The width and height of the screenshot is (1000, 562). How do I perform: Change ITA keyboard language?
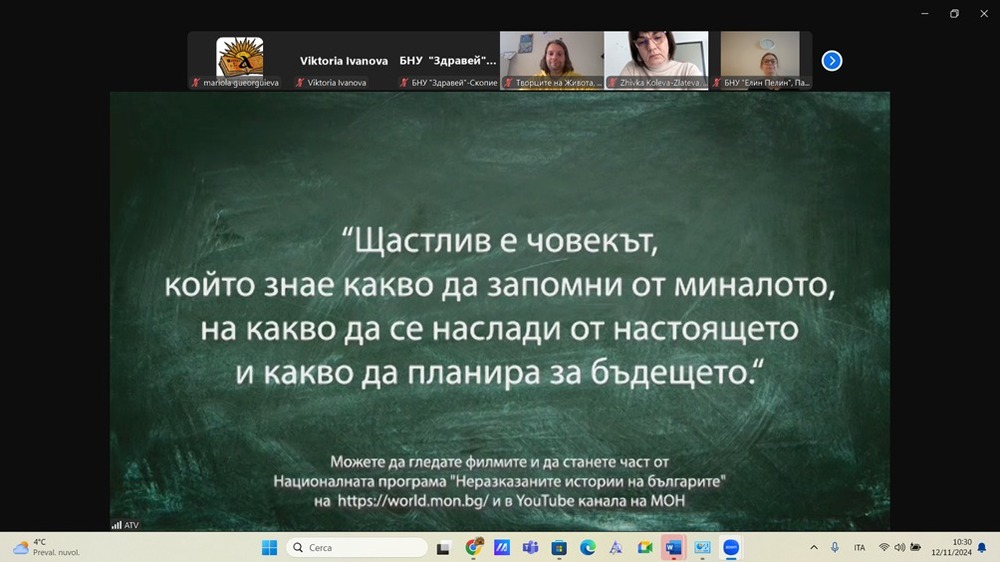pyautogui.click(x=860, y=547)
